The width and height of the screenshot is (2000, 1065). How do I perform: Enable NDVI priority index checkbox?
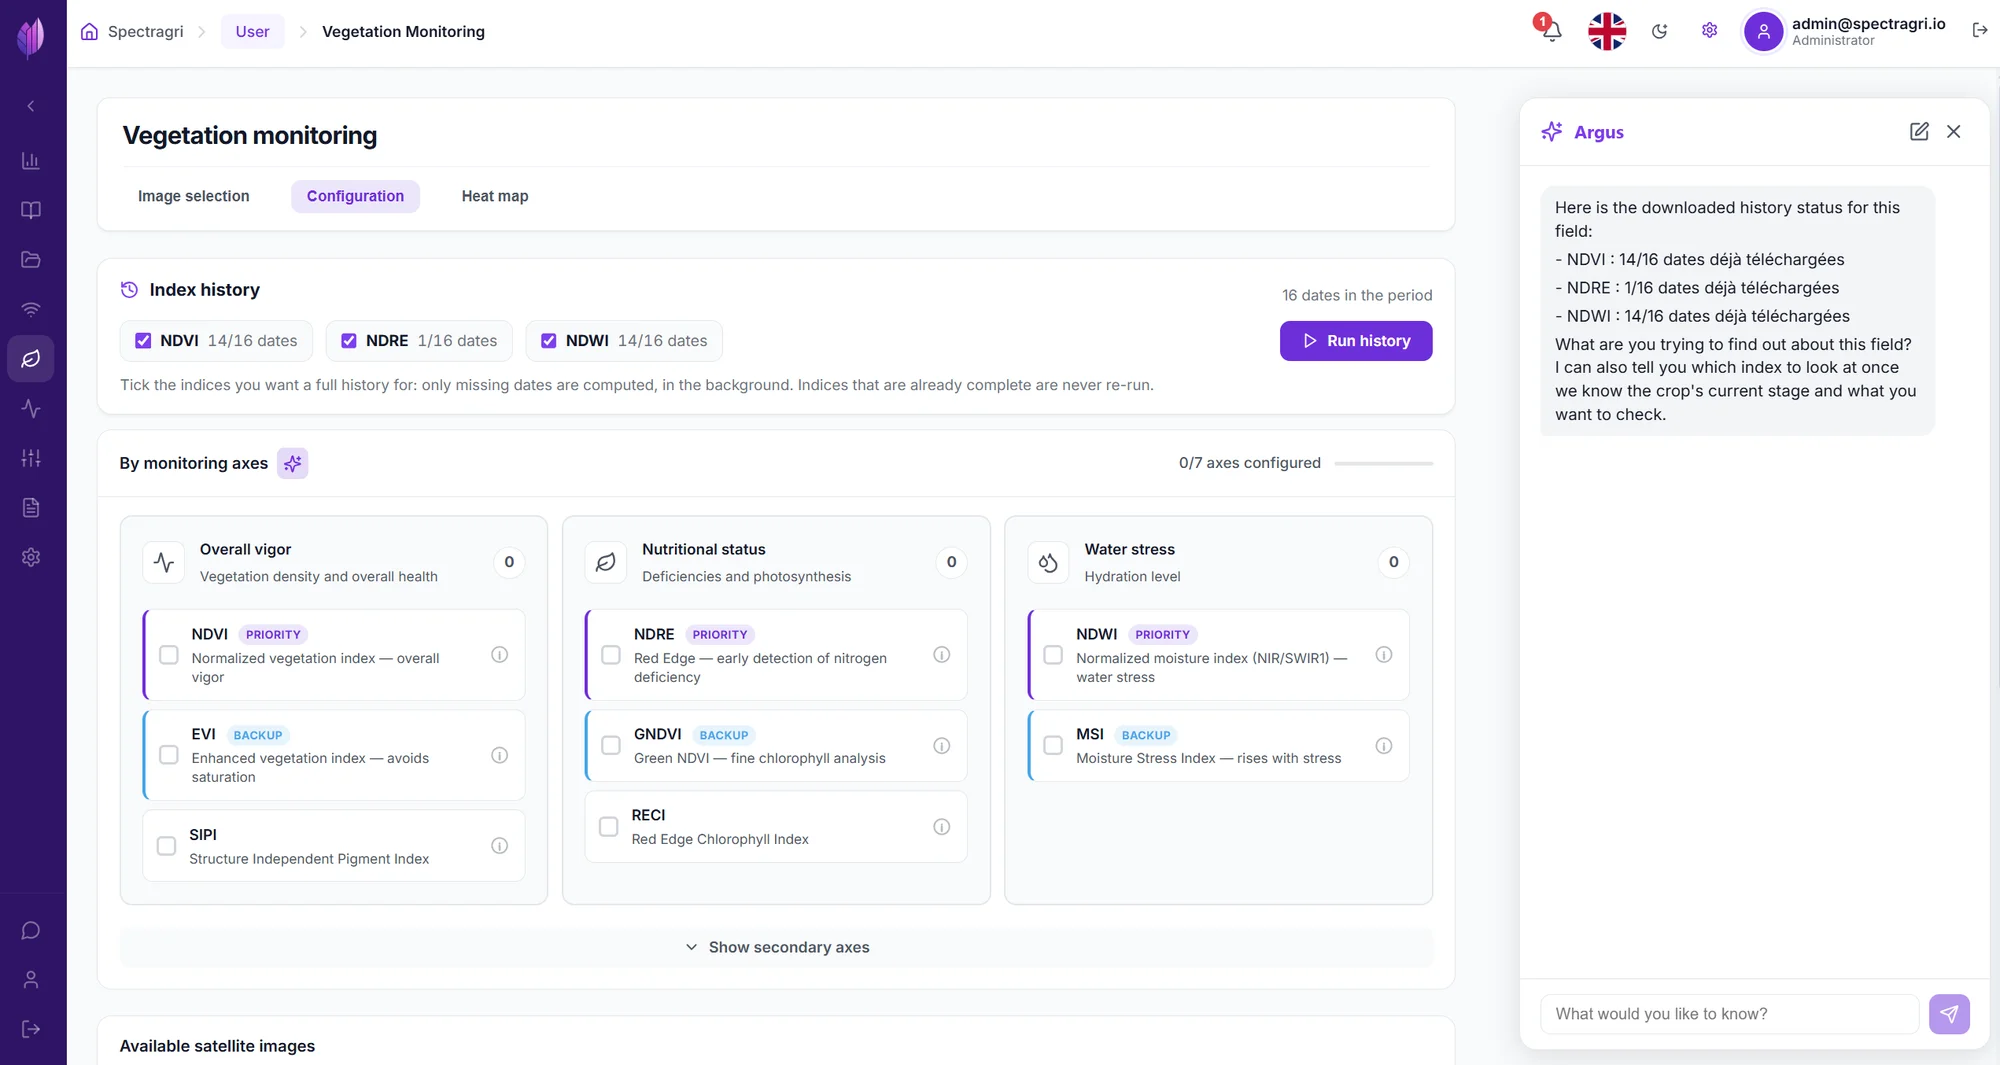(169, 655)
